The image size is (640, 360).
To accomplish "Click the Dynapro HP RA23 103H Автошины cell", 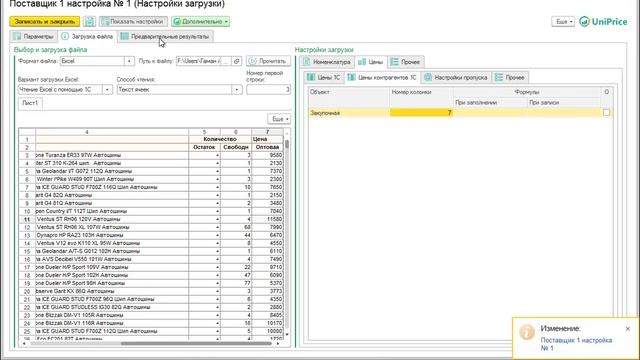I will [x=112, y=235].
